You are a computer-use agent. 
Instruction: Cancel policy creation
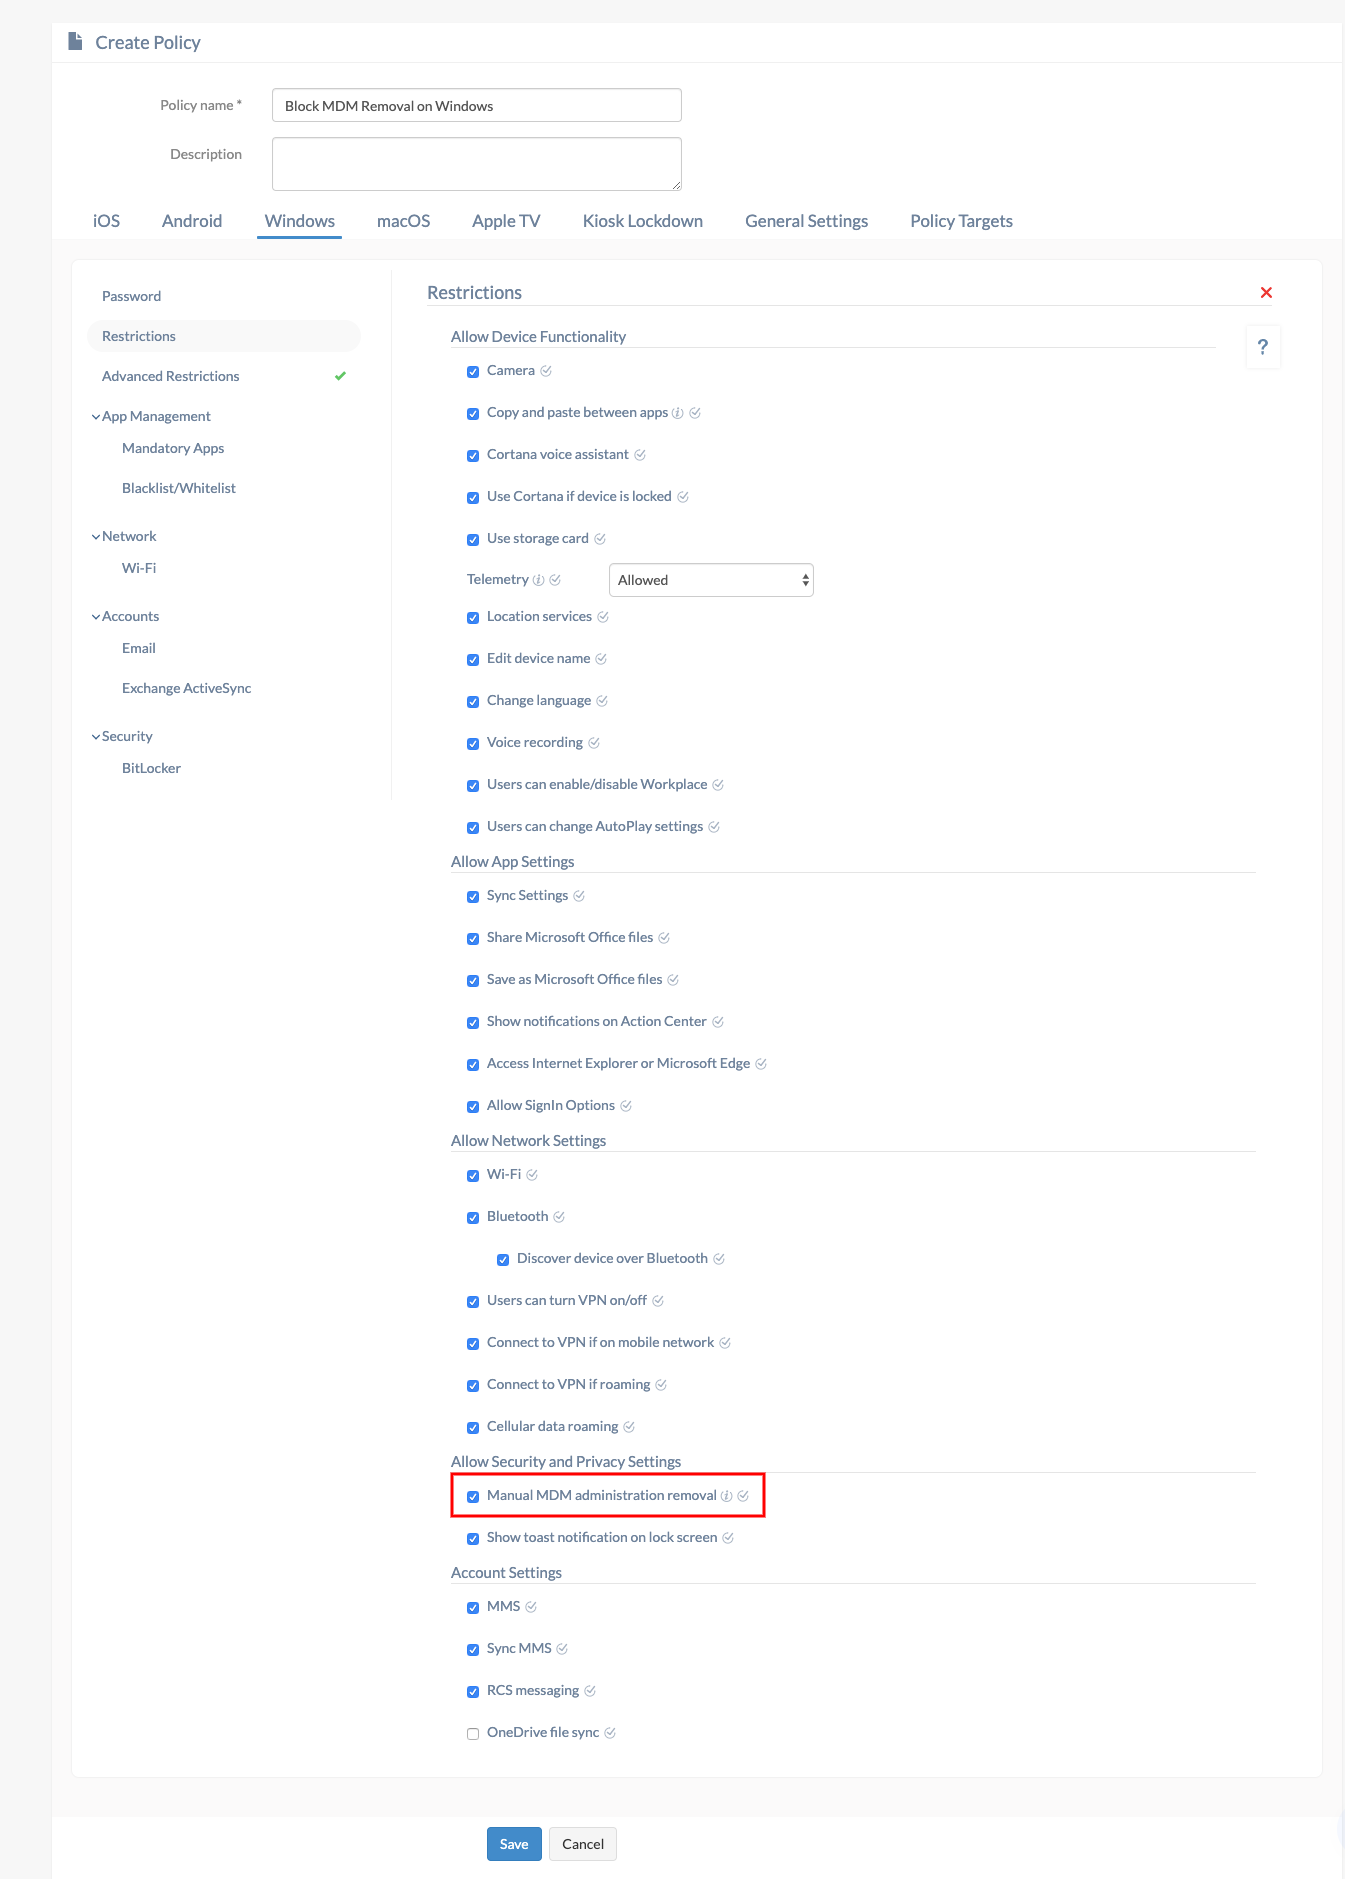583,1844
